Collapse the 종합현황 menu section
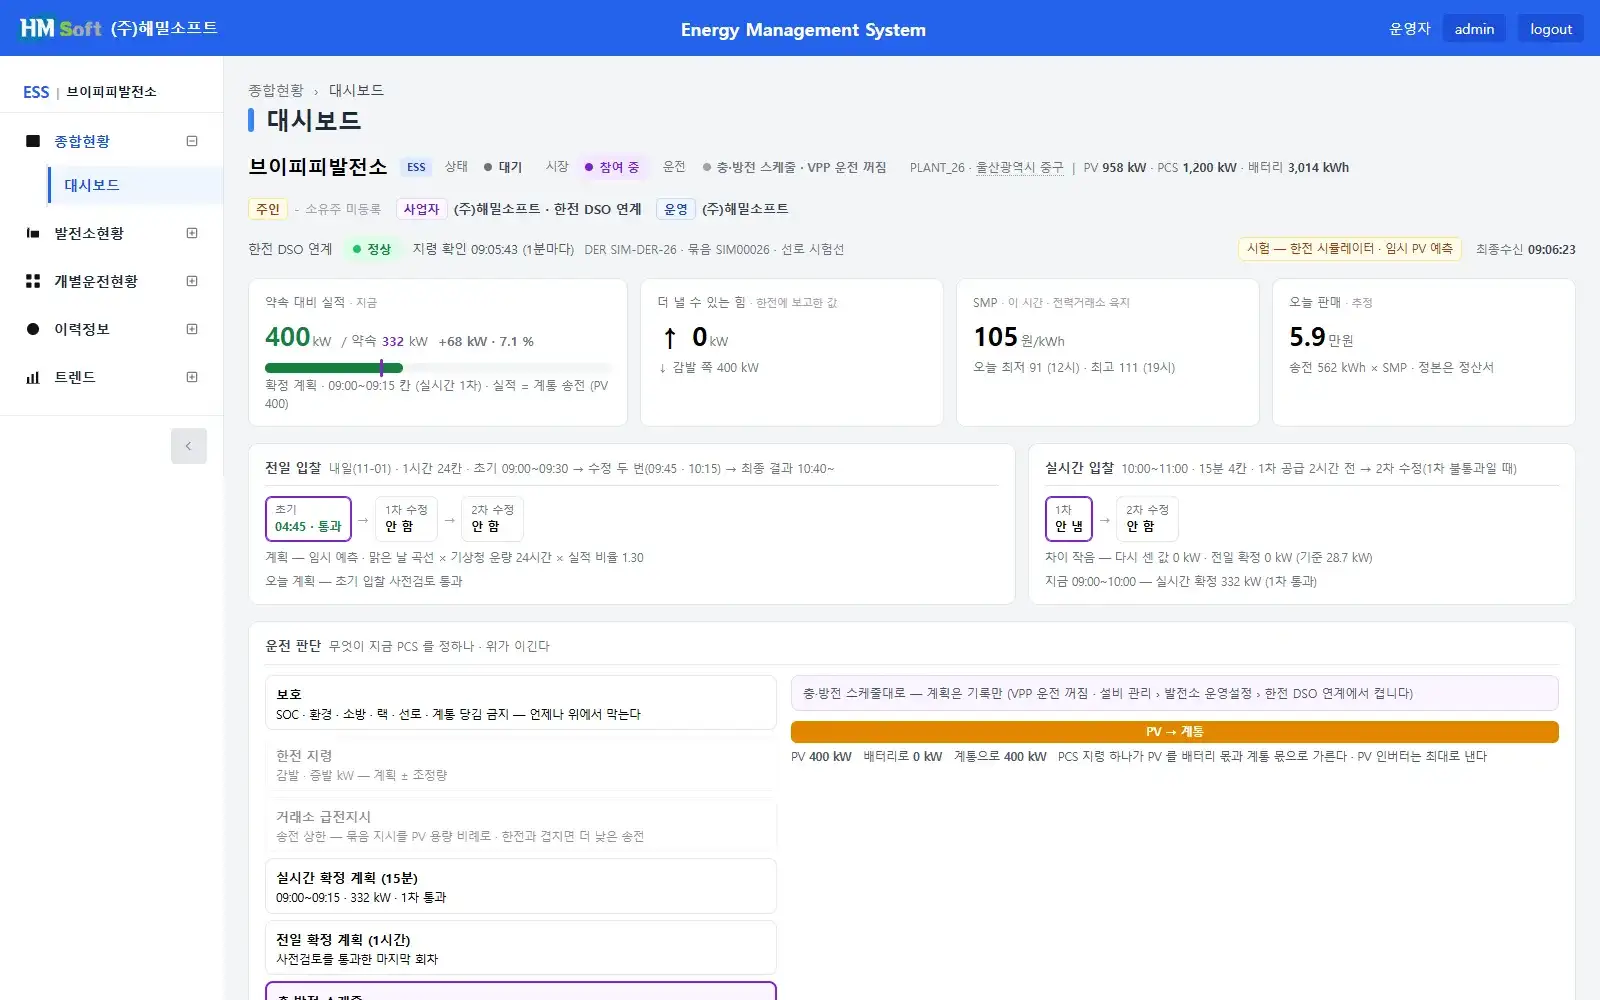The width and height of the screenshot is (1600, 1000). point(192,141)
